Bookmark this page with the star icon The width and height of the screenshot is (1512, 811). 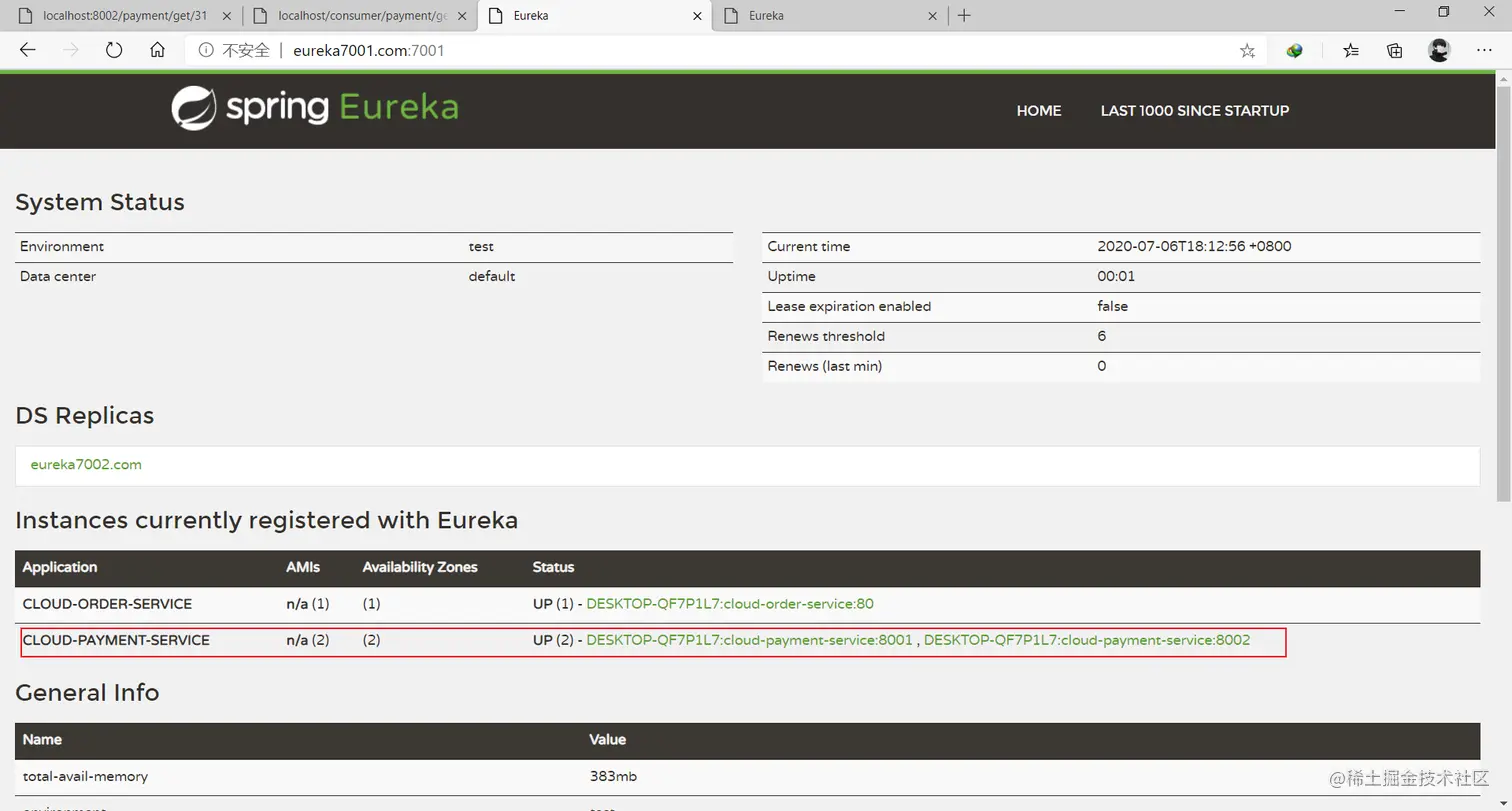1247,51
